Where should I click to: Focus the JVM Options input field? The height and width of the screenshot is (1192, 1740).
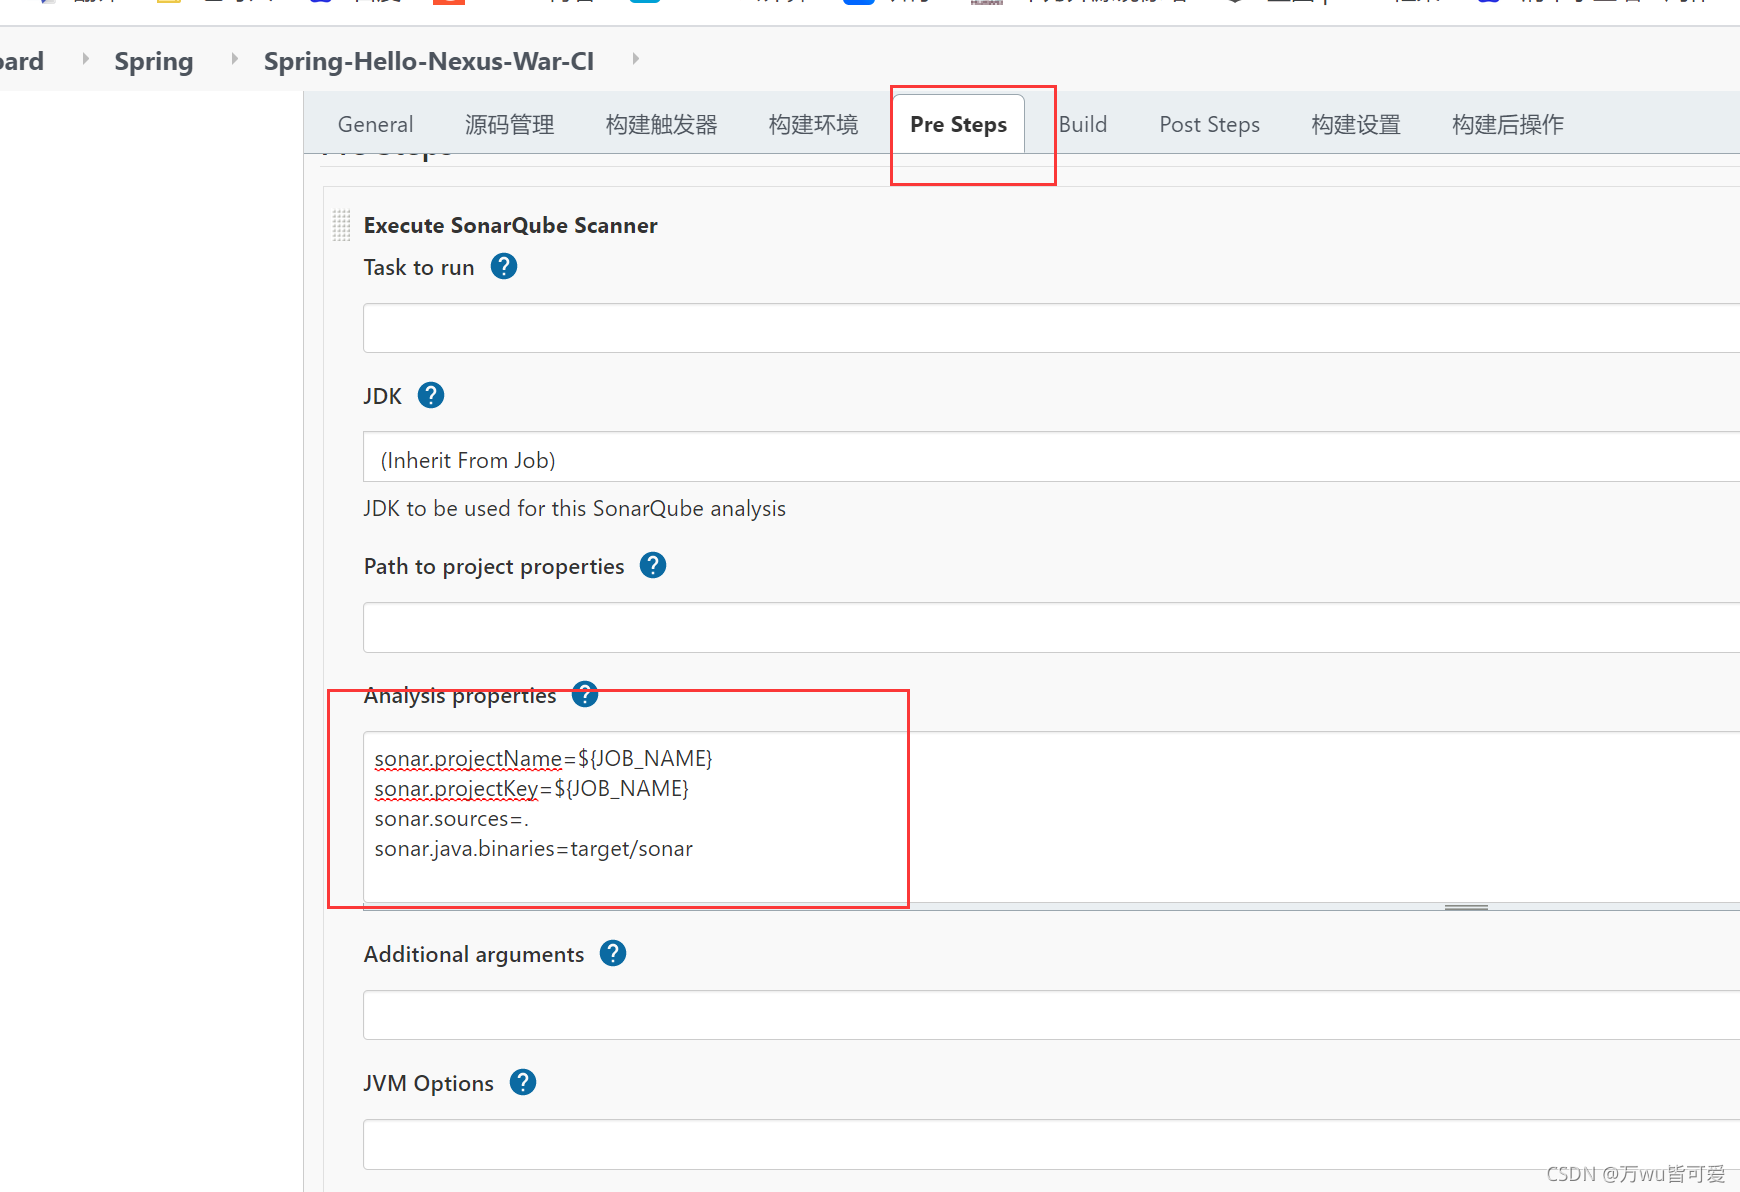1051,1144
